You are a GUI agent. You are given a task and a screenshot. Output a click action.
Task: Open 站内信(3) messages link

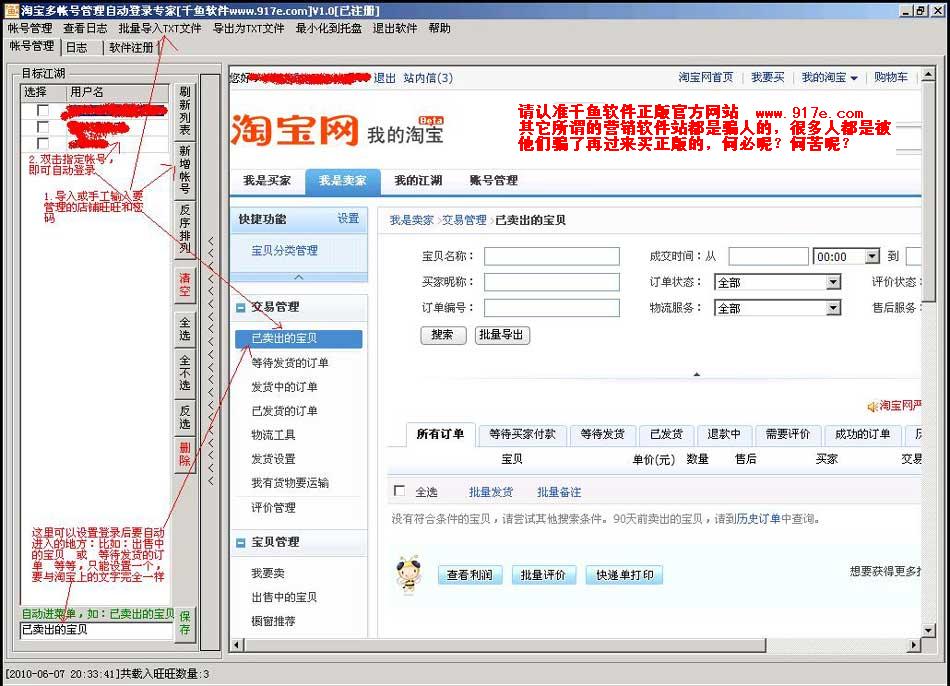pyautogui.click(x=428, y=78)
